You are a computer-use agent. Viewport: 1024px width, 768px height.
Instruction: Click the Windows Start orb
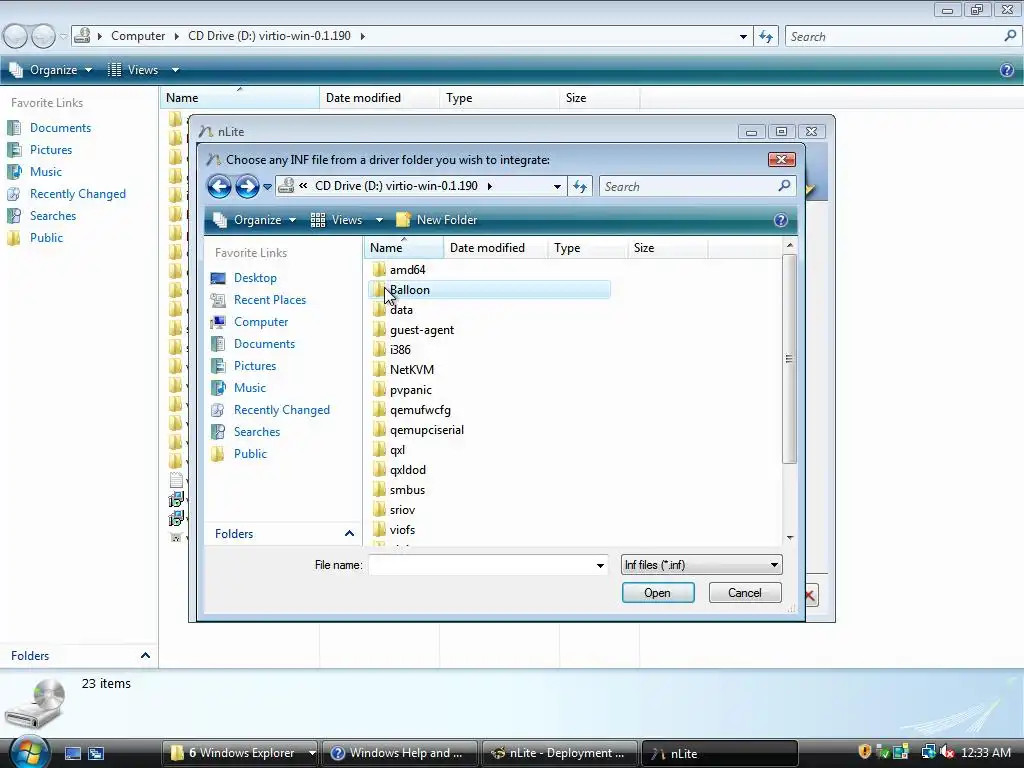tap(28, 752)
